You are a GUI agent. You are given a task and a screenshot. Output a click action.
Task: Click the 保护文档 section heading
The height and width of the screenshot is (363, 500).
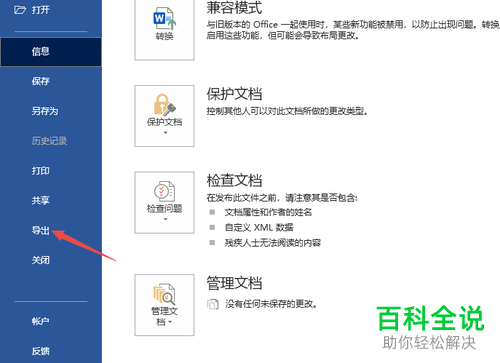click(234, 94)
